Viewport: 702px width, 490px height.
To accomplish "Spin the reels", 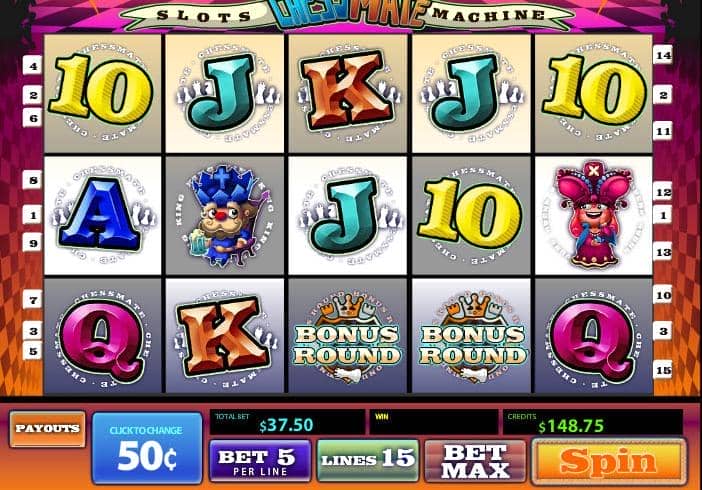I will pyautogui.click(x=608, y=462).
